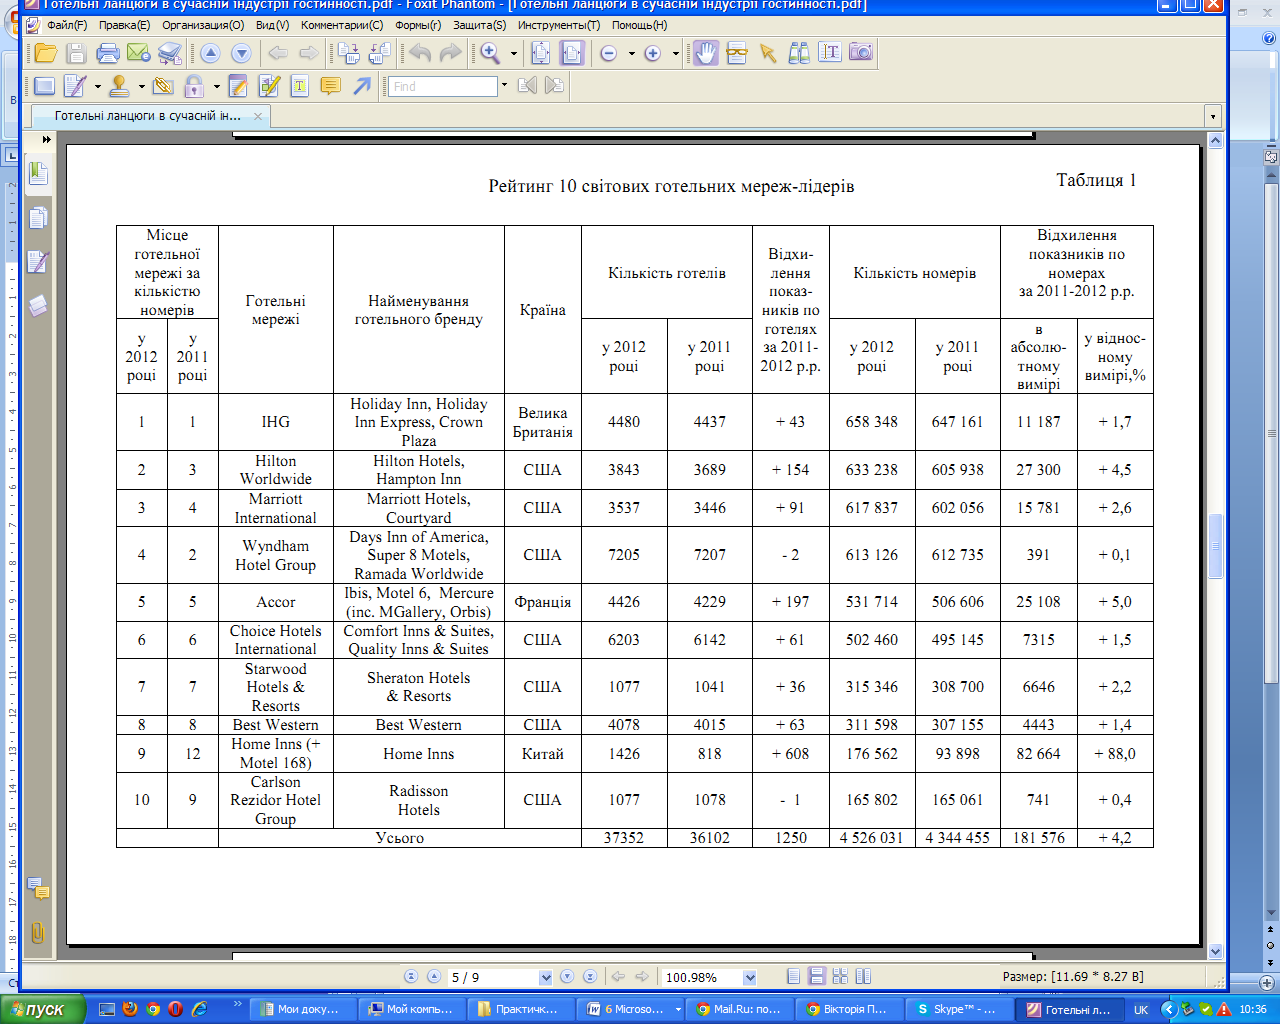Open the page number 5 / 9 dropdown

tap(545, 977)
